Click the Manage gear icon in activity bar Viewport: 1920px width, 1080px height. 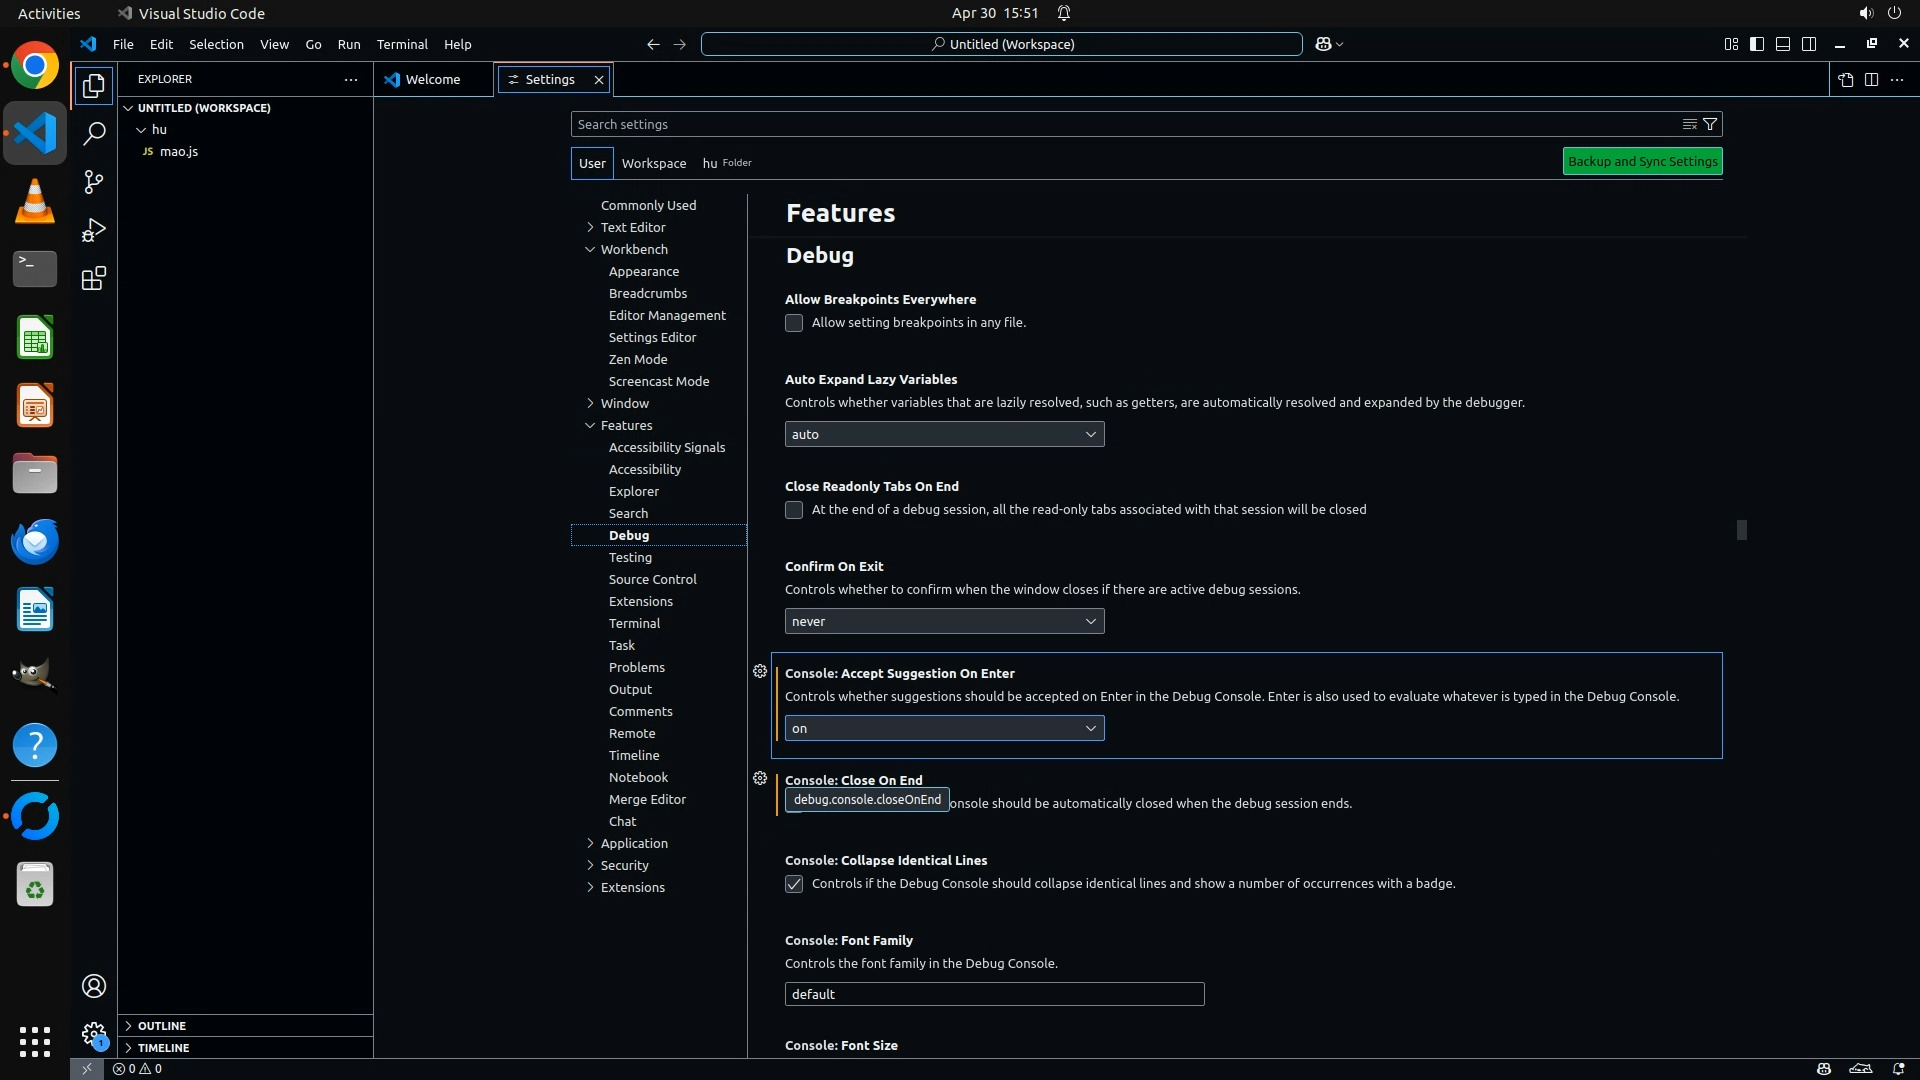93,1034
